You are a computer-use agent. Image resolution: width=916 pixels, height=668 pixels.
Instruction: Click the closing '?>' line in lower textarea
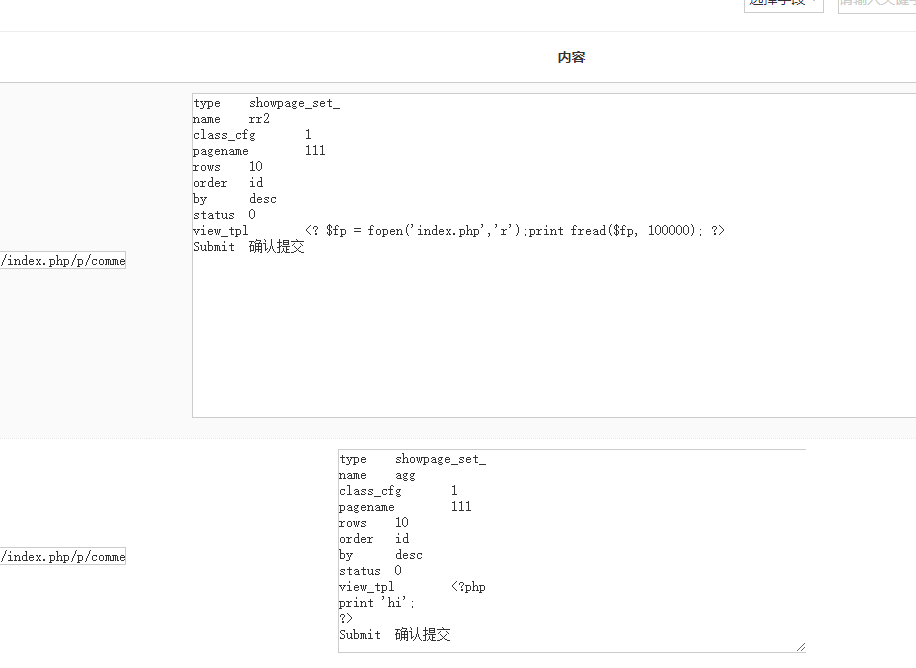point(346,619)
